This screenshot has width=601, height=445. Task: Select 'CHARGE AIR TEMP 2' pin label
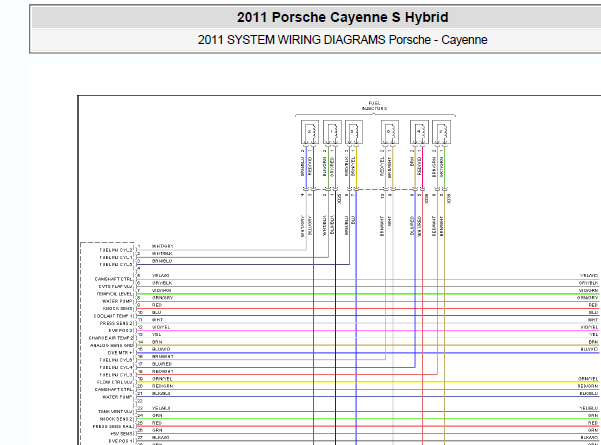point(111,338)
